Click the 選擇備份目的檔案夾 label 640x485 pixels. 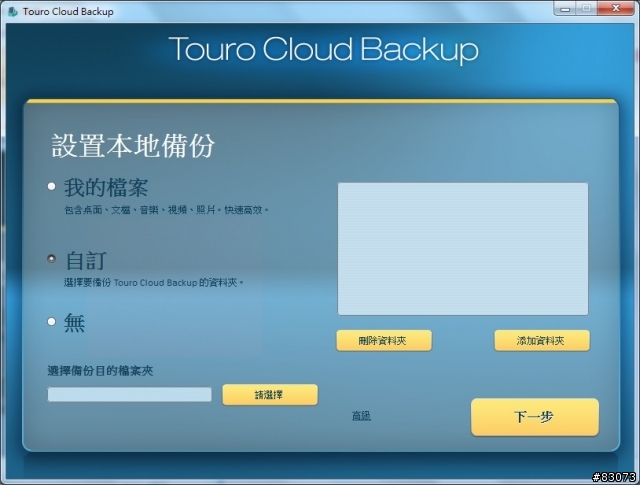[100, 371]
